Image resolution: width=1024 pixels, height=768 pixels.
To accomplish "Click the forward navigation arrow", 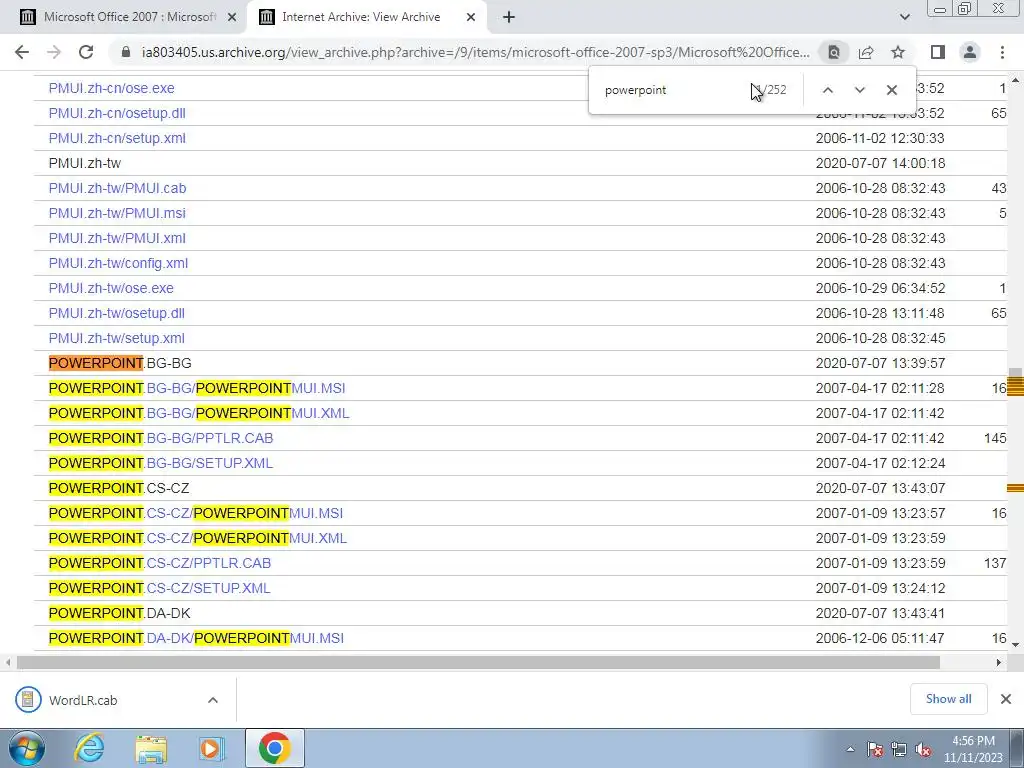I will [x=54, y=52].
